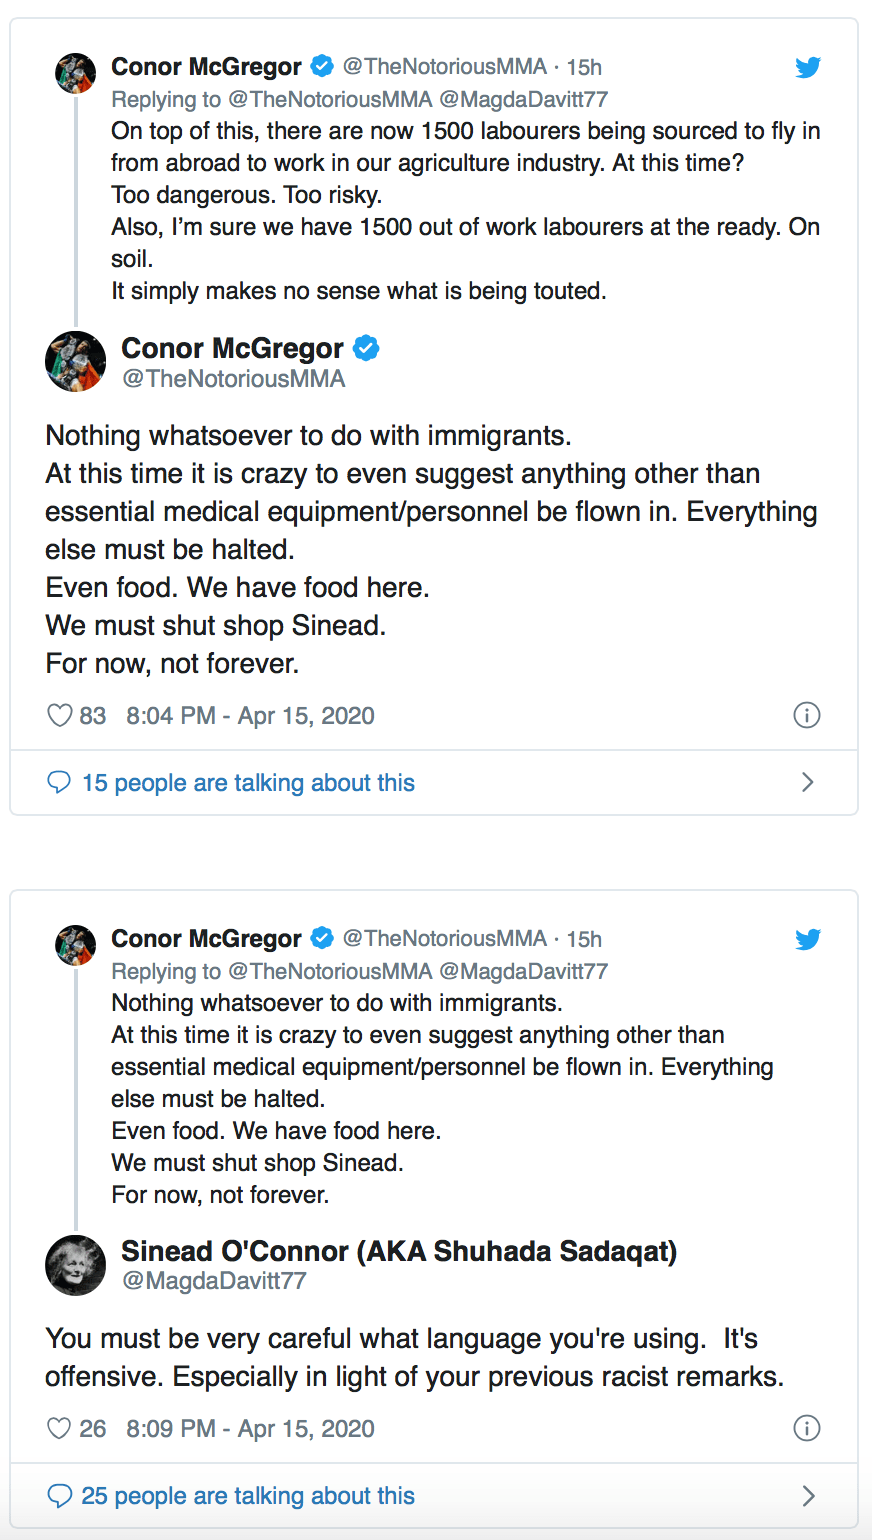Image resolution: width=872 pixels, height=1540 pixels.
Task: Like Sinead O'Connor's tweet with 26 likes
Action: pyautogui.click(x=60, y=1429)
